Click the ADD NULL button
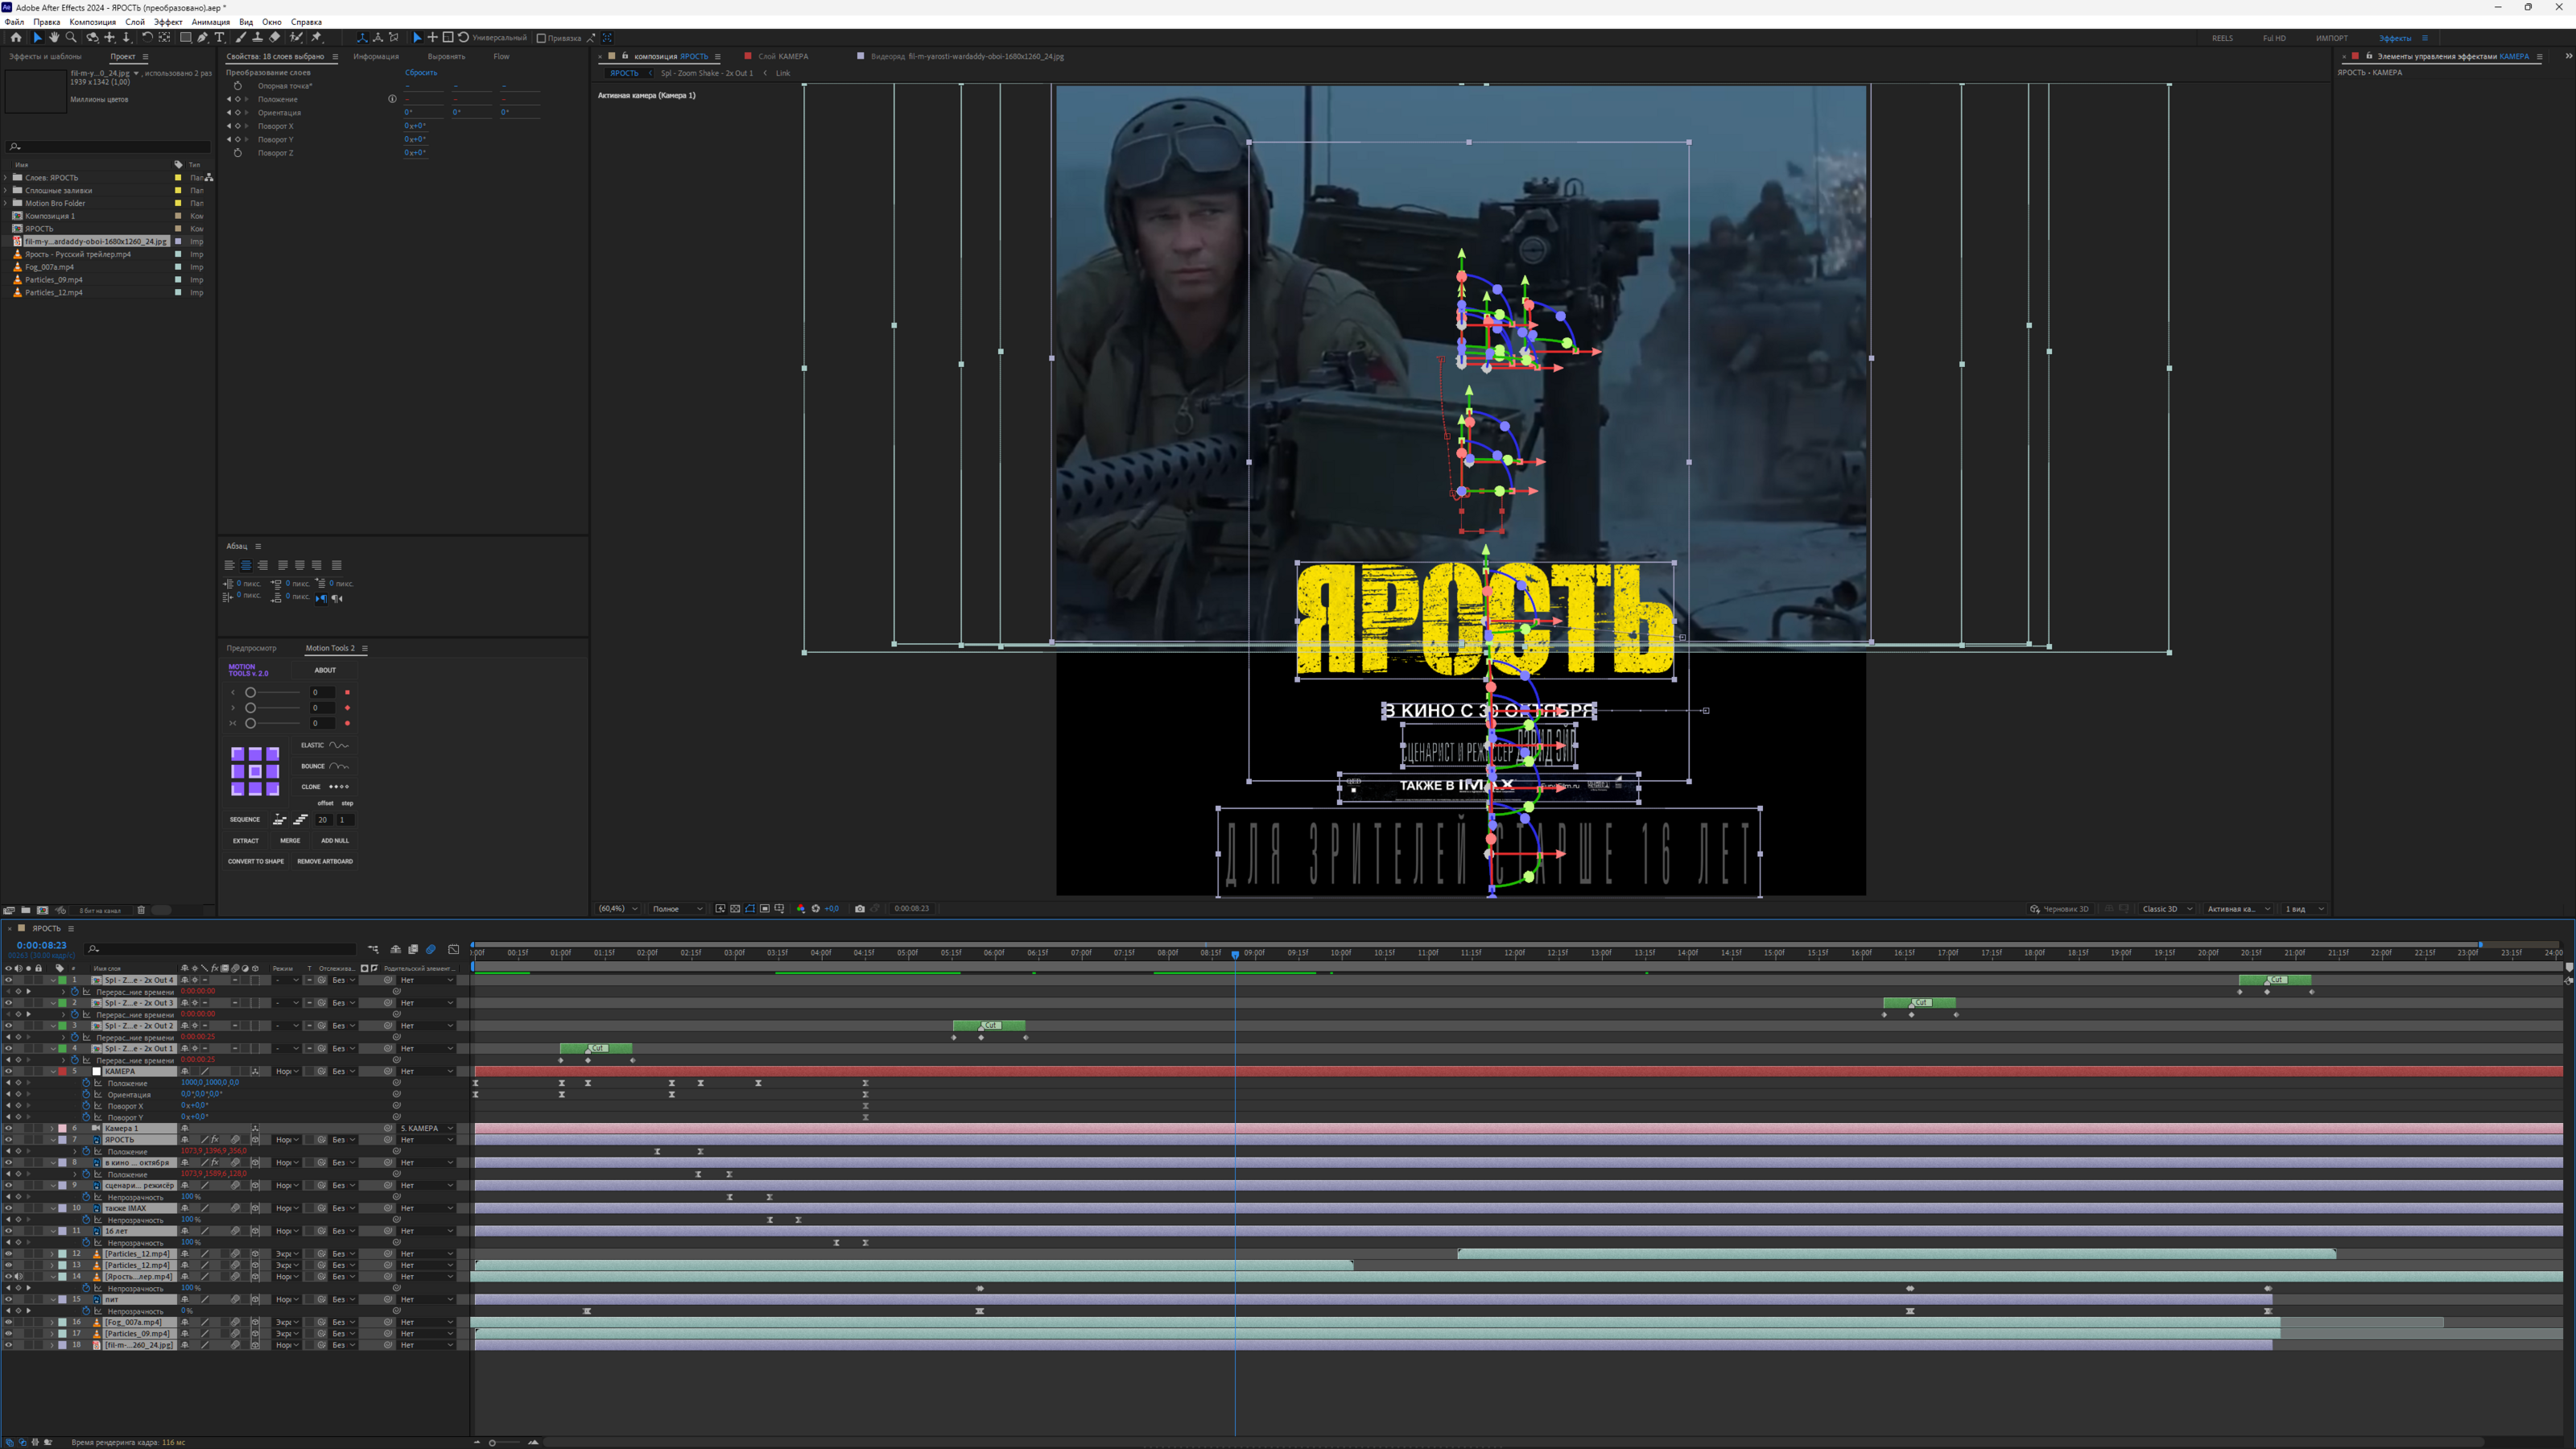 point(334,840)
